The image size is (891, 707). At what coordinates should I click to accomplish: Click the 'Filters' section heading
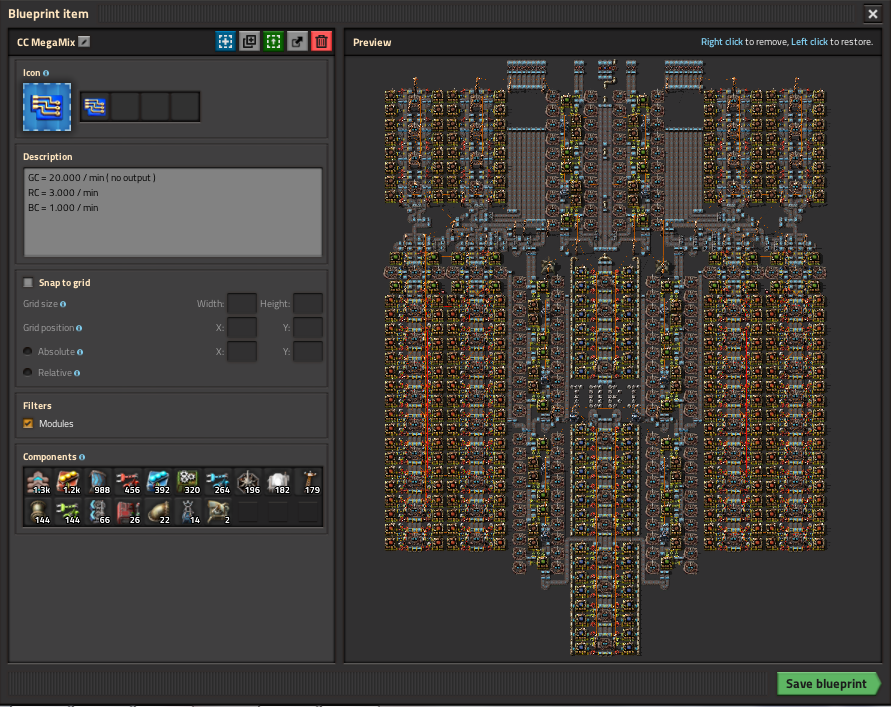tap(37, 406)
